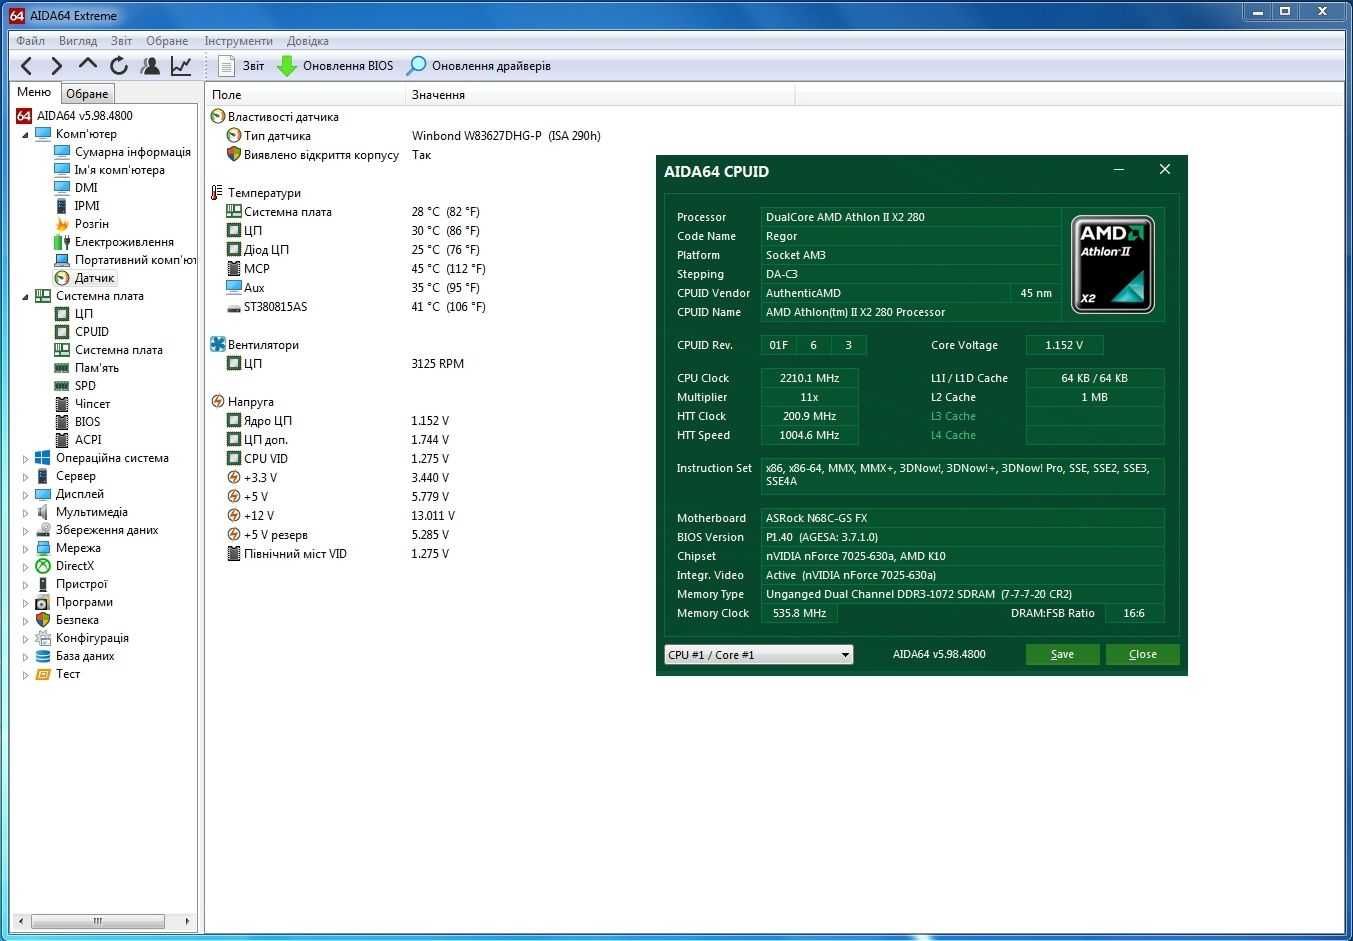Expand the Мережа tree branch

tap(25, 548)
